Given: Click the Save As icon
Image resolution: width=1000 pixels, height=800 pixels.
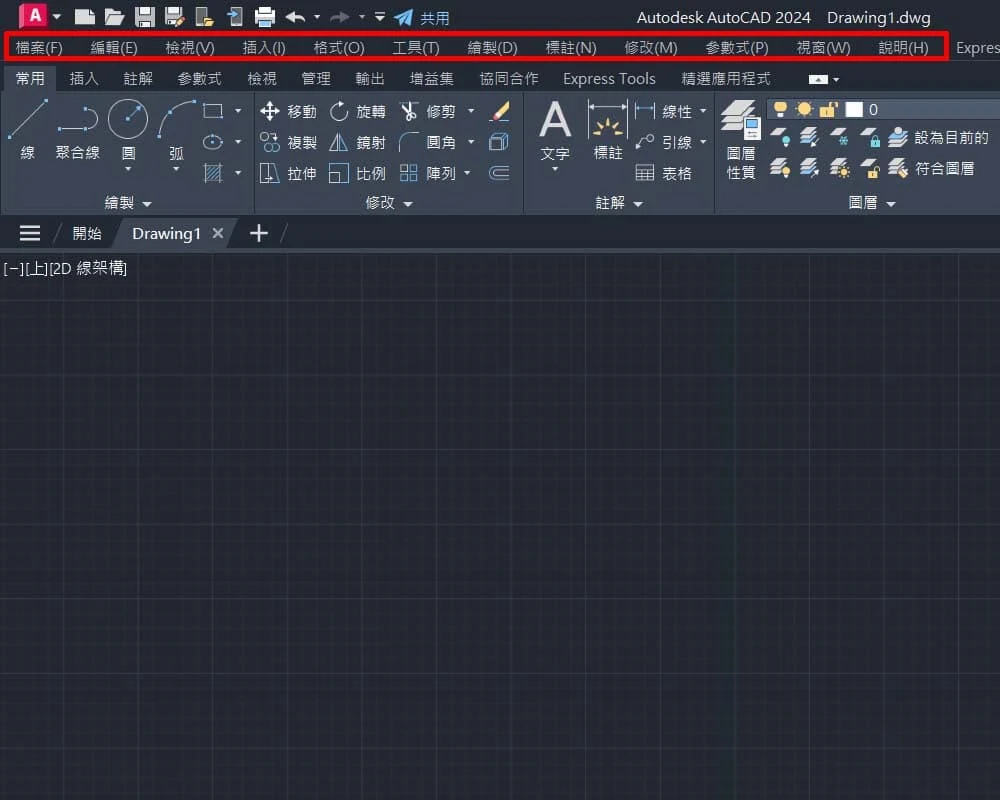Looking at the screenshot, I should (x=174, y=17).
